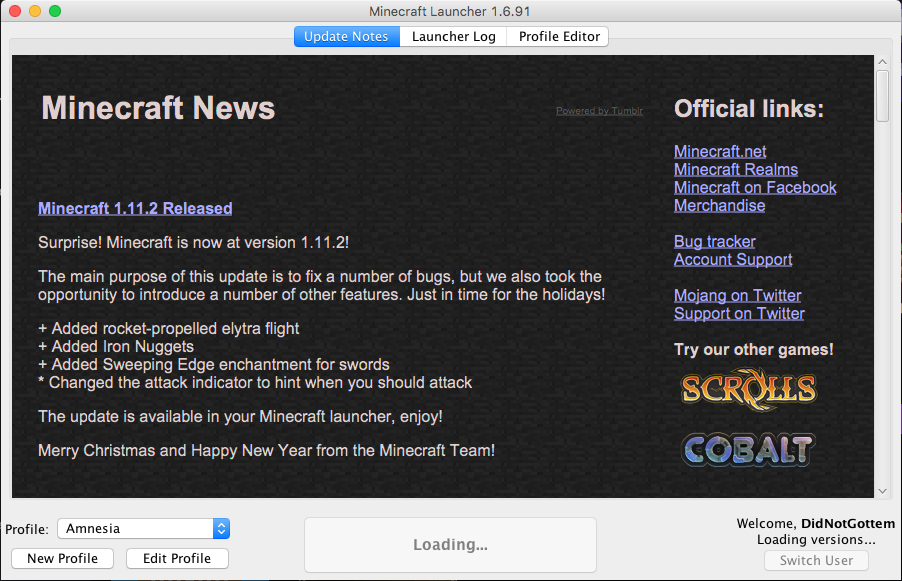This screenshot has width=902, height=581.
Task: Click the 'Try our other games!' text
Action: [754, 350]
